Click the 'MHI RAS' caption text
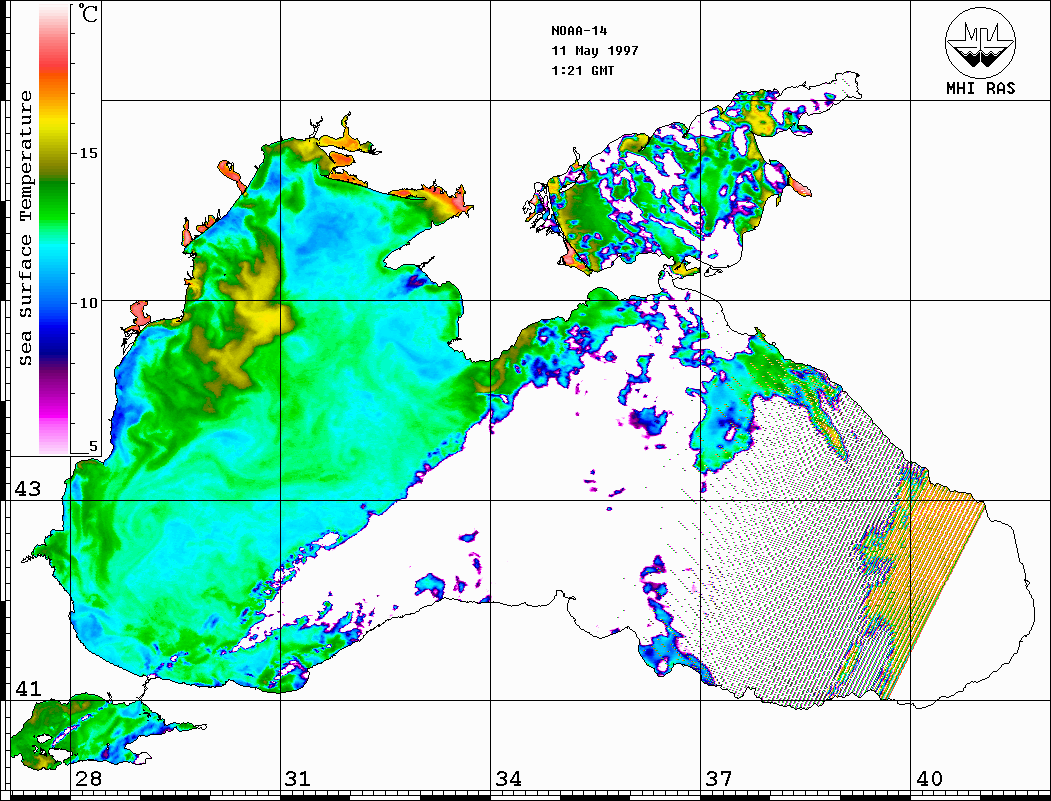Screen dimensions: 1051x801 981,88
